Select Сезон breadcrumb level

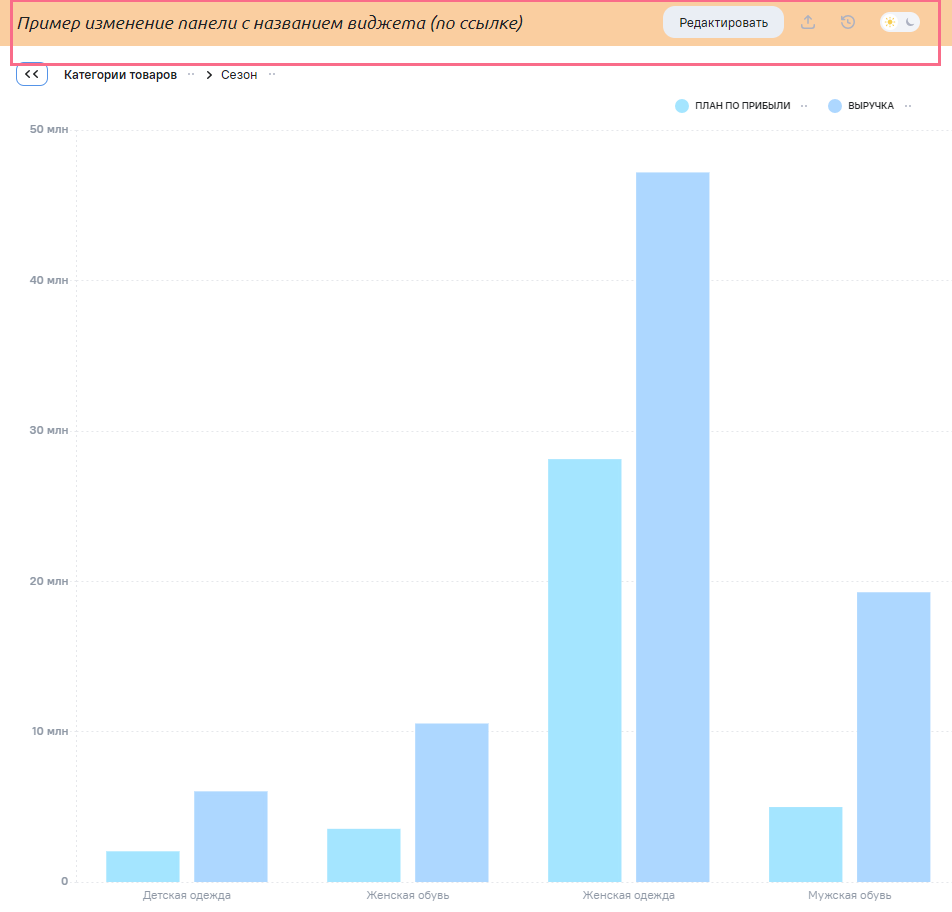point(239,75)
